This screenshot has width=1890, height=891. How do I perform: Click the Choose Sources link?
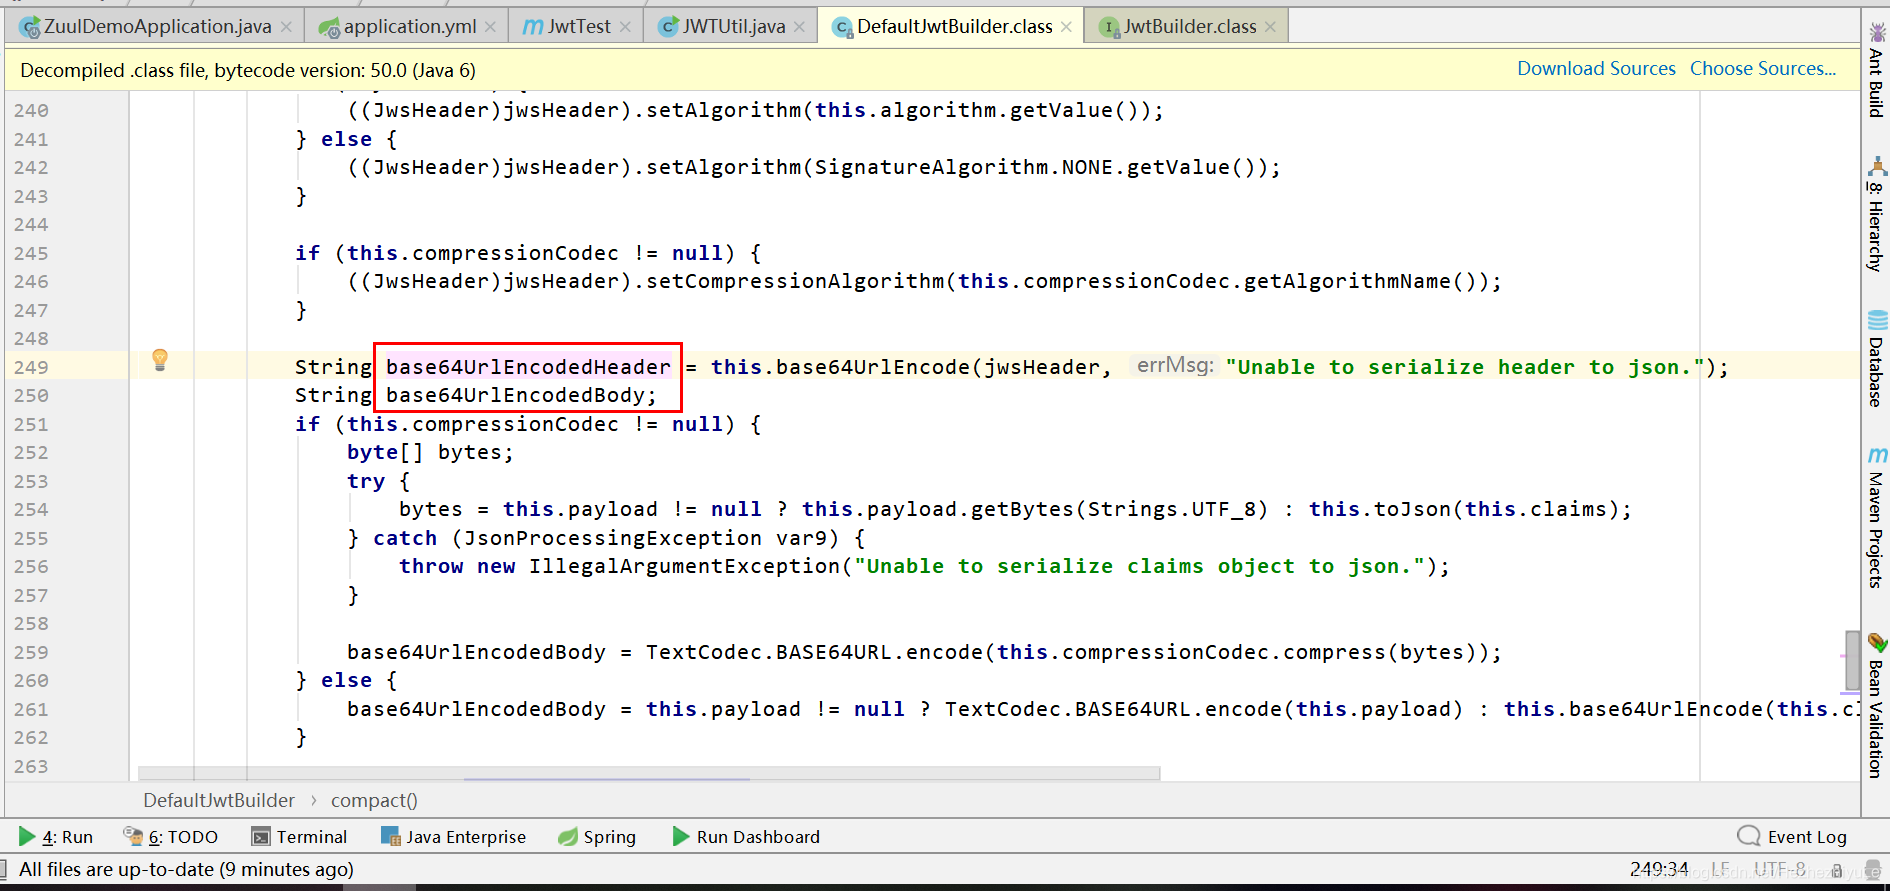click(1763, 69)
